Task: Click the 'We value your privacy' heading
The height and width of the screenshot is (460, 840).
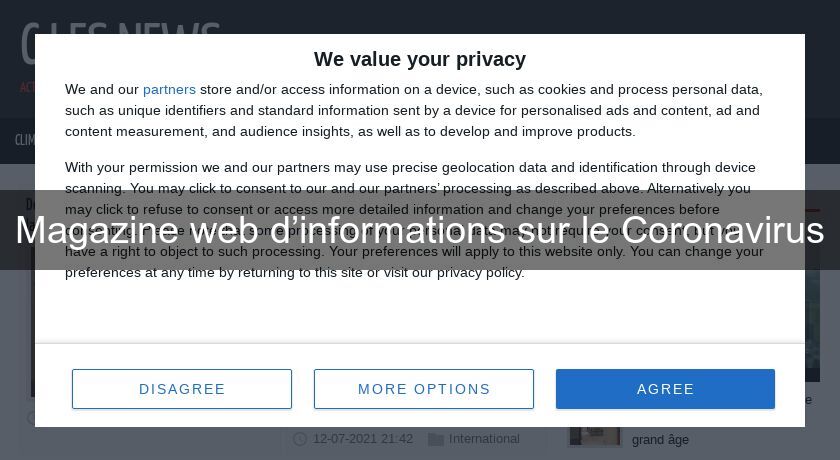Action: pos(420,59)
